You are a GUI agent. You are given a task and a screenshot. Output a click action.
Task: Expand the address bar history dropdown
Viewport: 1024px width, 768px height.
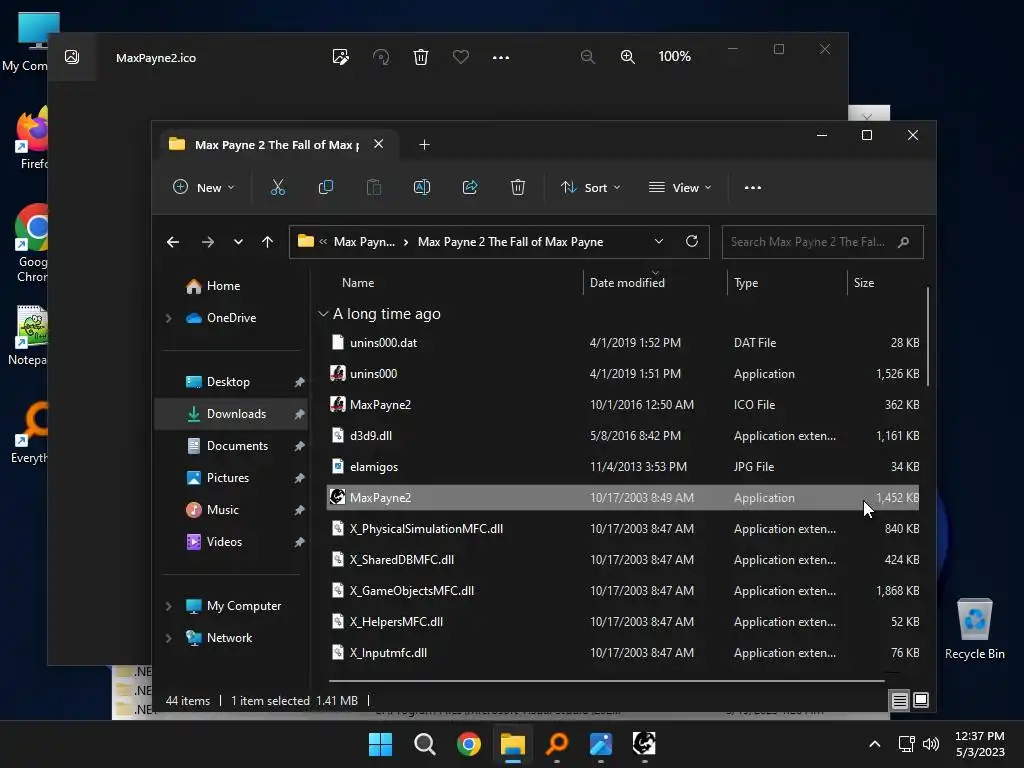(x=659, y=242)
